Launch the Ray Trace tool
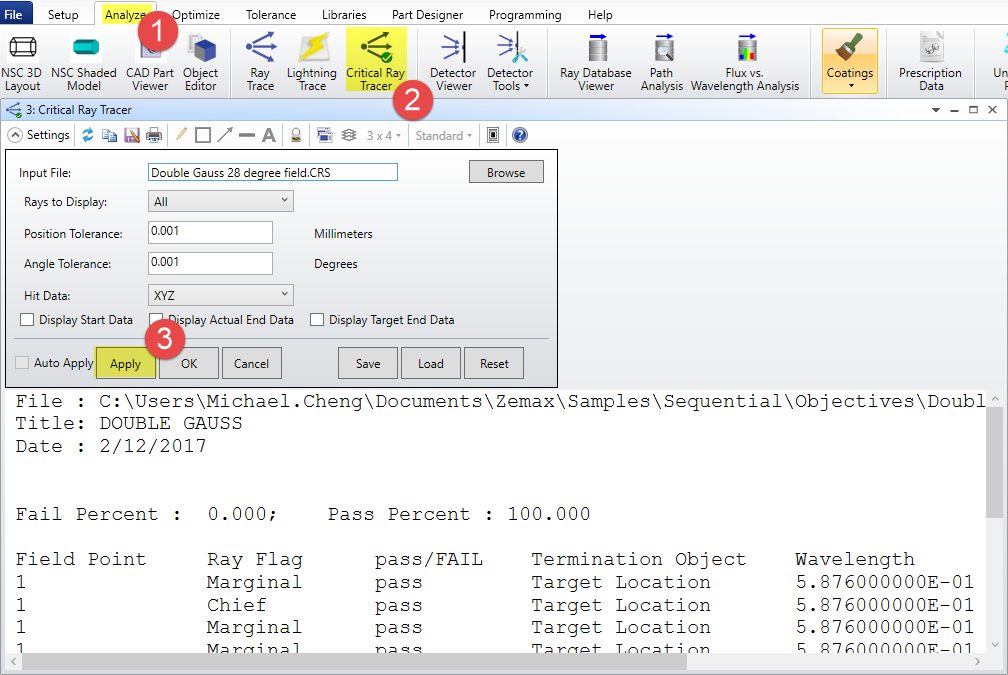Screen dimensions: 1008x675 click(x=260, y=63)
